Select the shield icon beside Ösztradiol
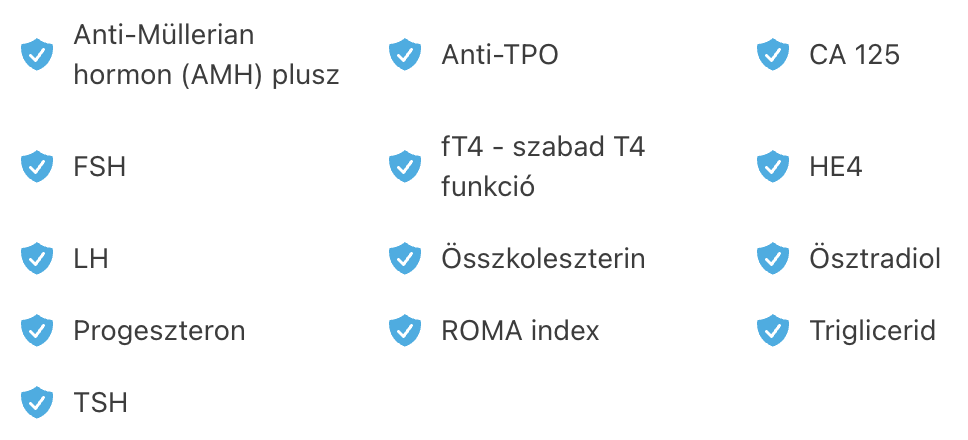The image size is (968, 440). click(773, 258)
